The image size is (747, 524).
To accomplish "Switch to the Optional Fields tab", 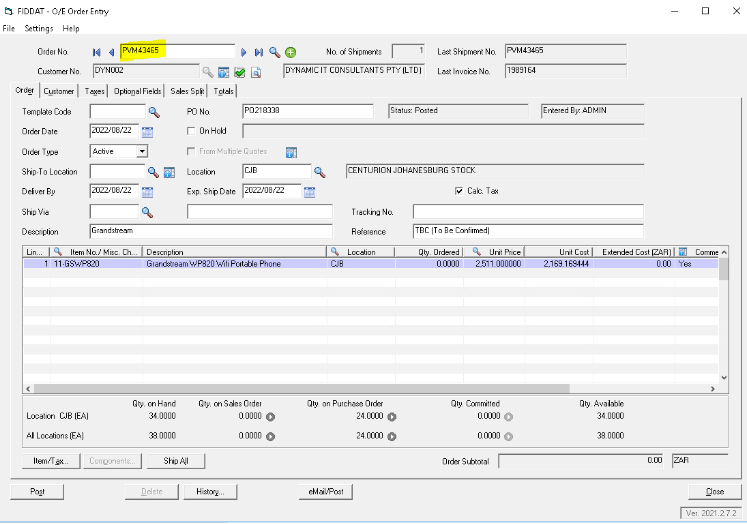I will coord(138,91).
